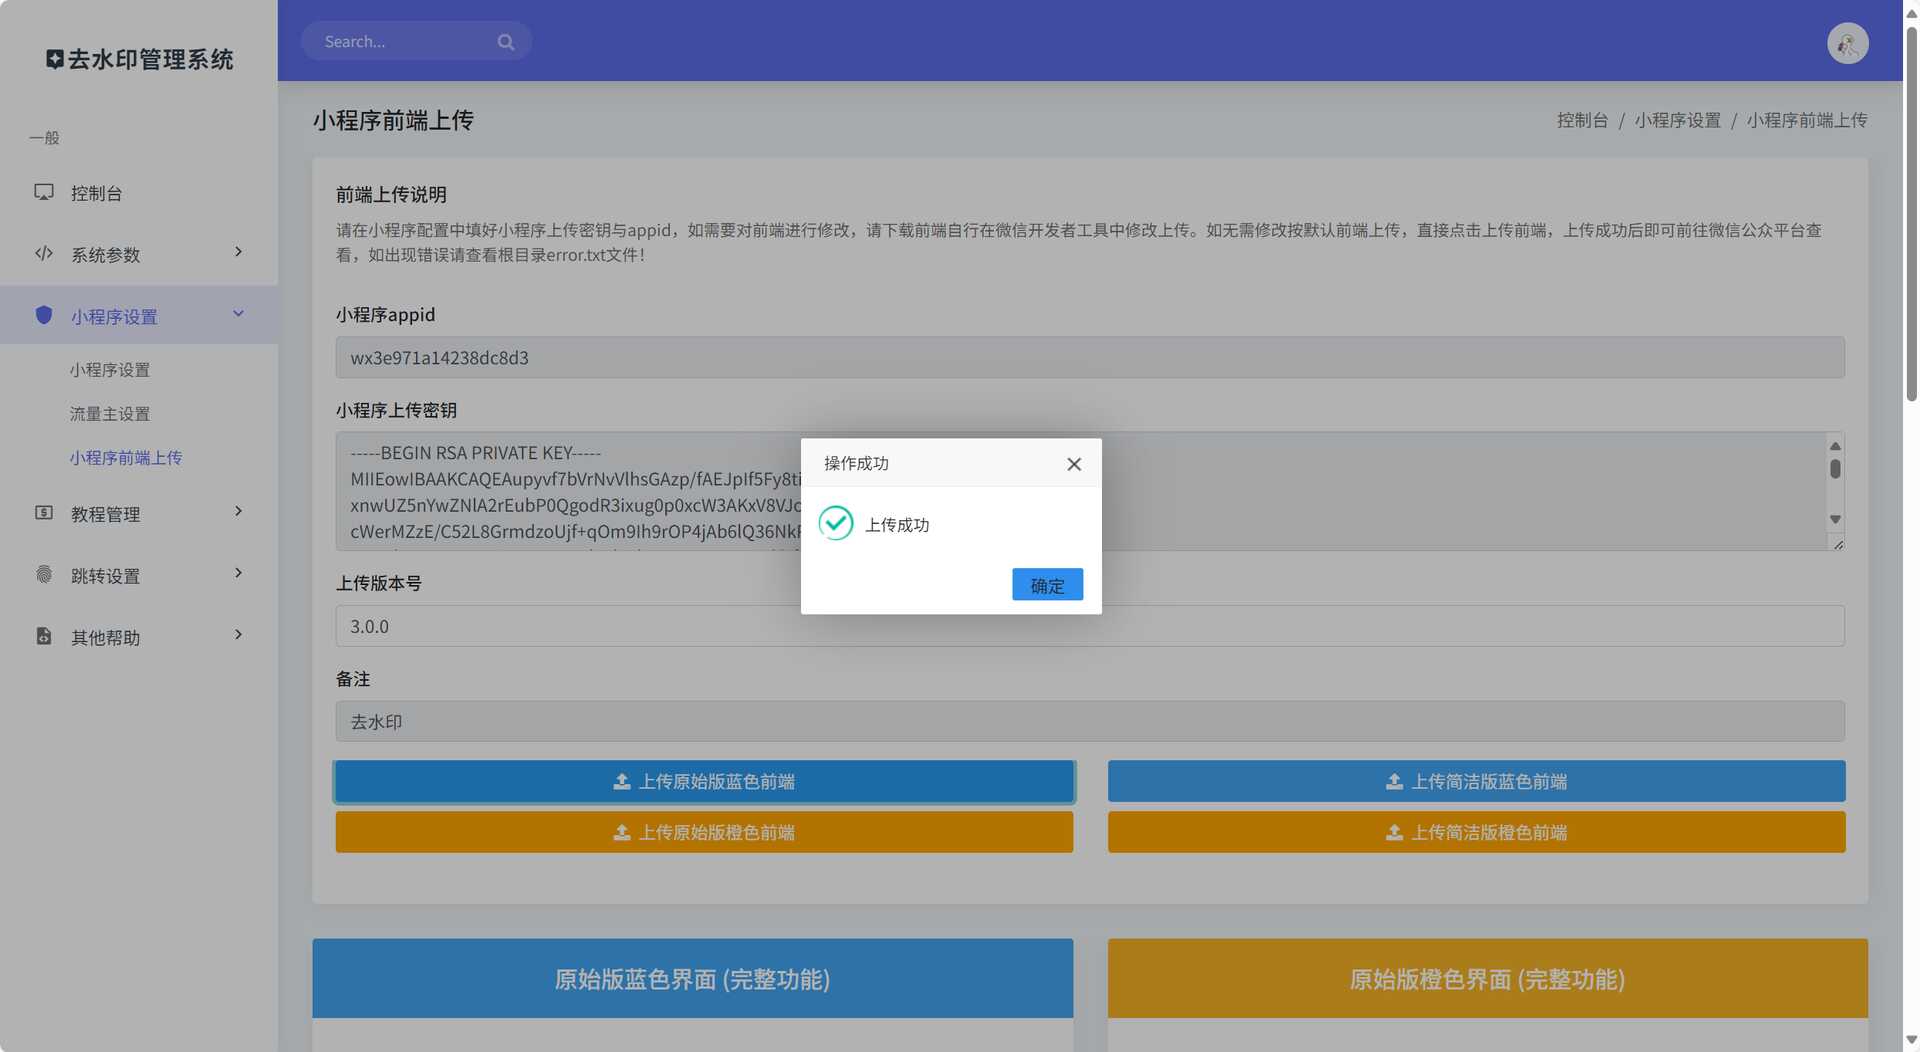
Task: Close the 操作成功 dialog with X
Action: point(1074,464)
